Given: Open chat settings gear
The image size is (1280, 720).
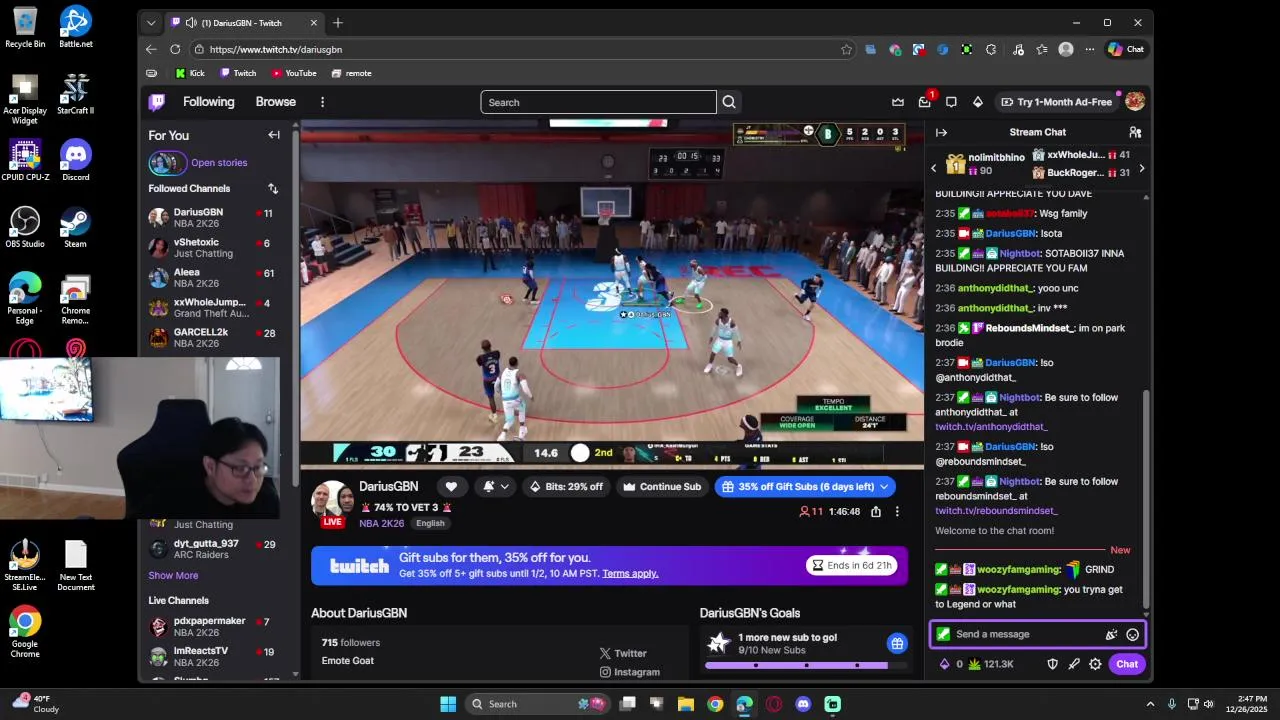Looking at the screenshot, I should pos(1095,664).
